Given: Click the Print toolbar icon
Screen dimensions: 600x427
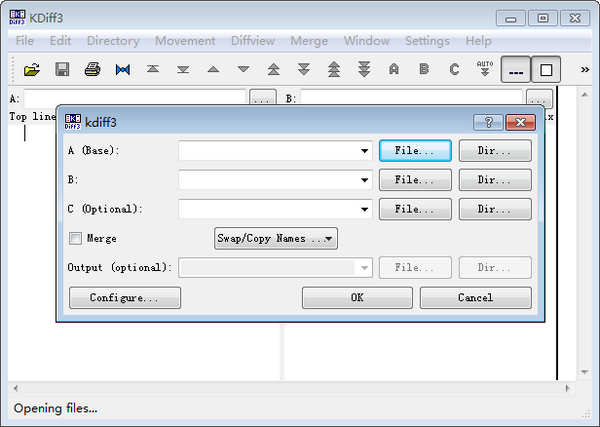Looking at the screenshot, I should pyautogui.click(x=92, y=69).
